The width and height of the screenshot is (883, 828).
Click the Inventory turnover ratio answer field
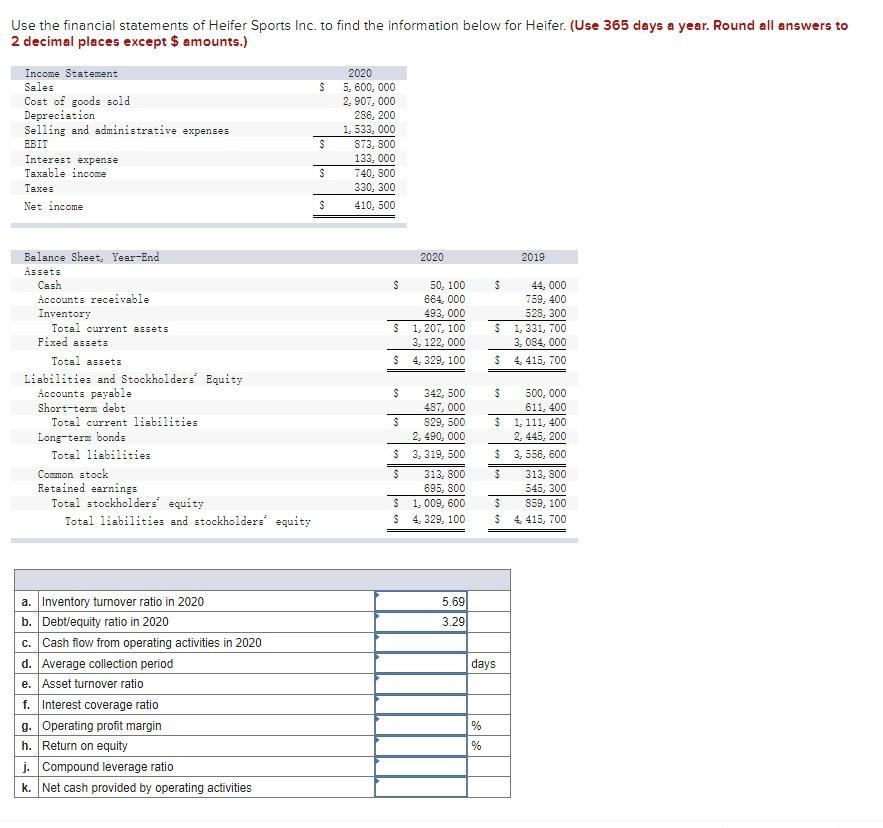pyautogui.click(x=420, y=603)
